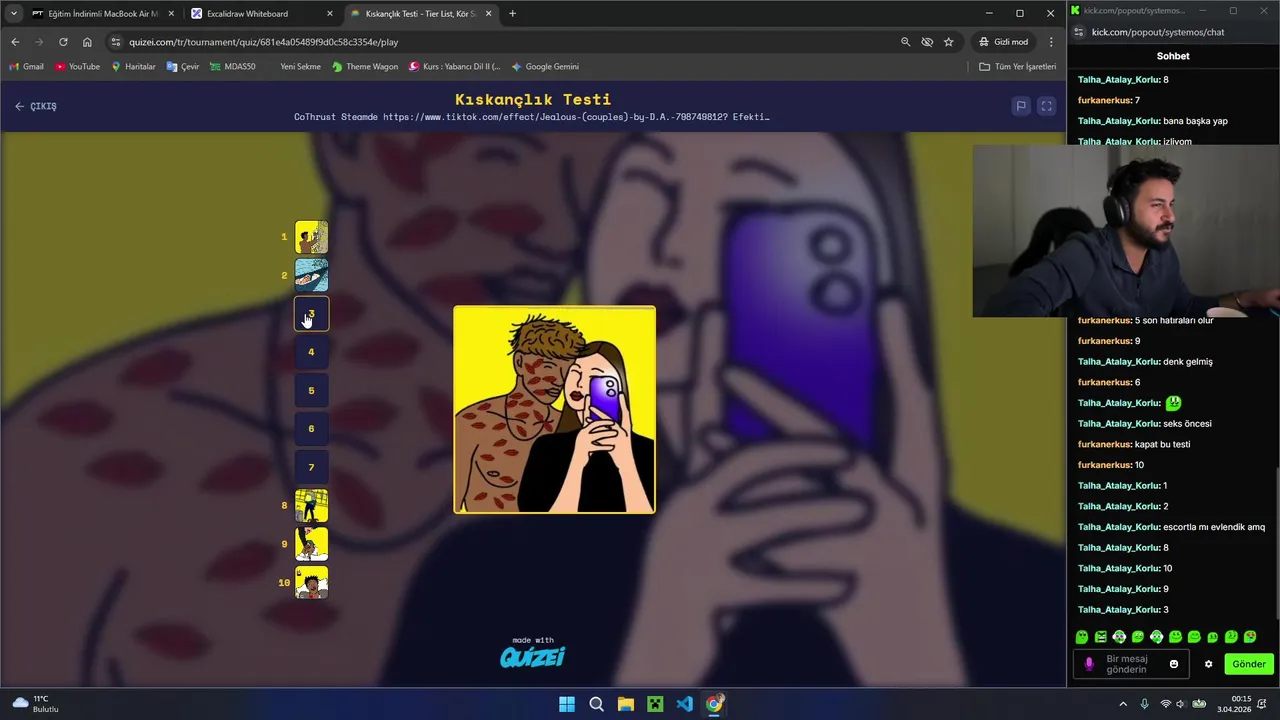Bookmark this page with the star icon
1280x720 pixels.
click(x=948, y=42)
